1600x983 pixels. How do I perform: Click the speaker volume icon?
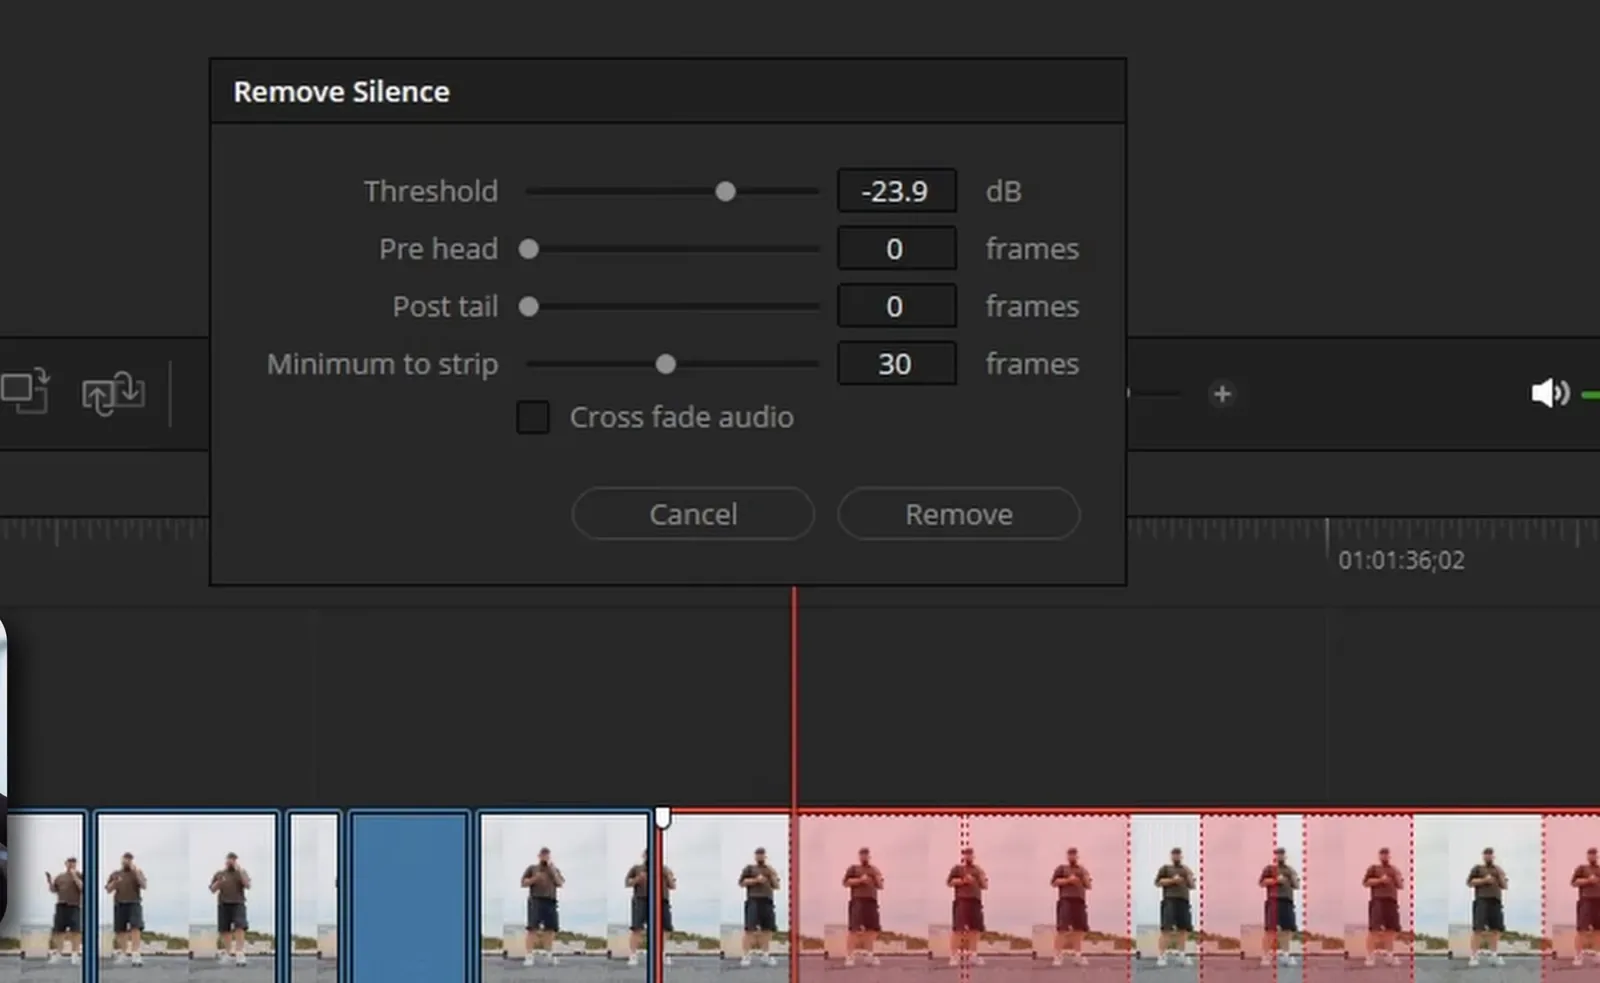[x=1550, y=393]
